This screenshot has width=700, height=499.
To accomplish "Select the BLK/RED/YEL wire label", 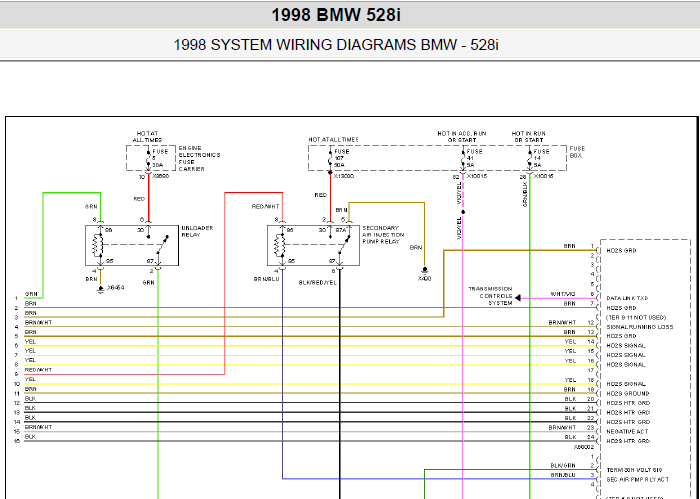I will (x=317, y=283).
